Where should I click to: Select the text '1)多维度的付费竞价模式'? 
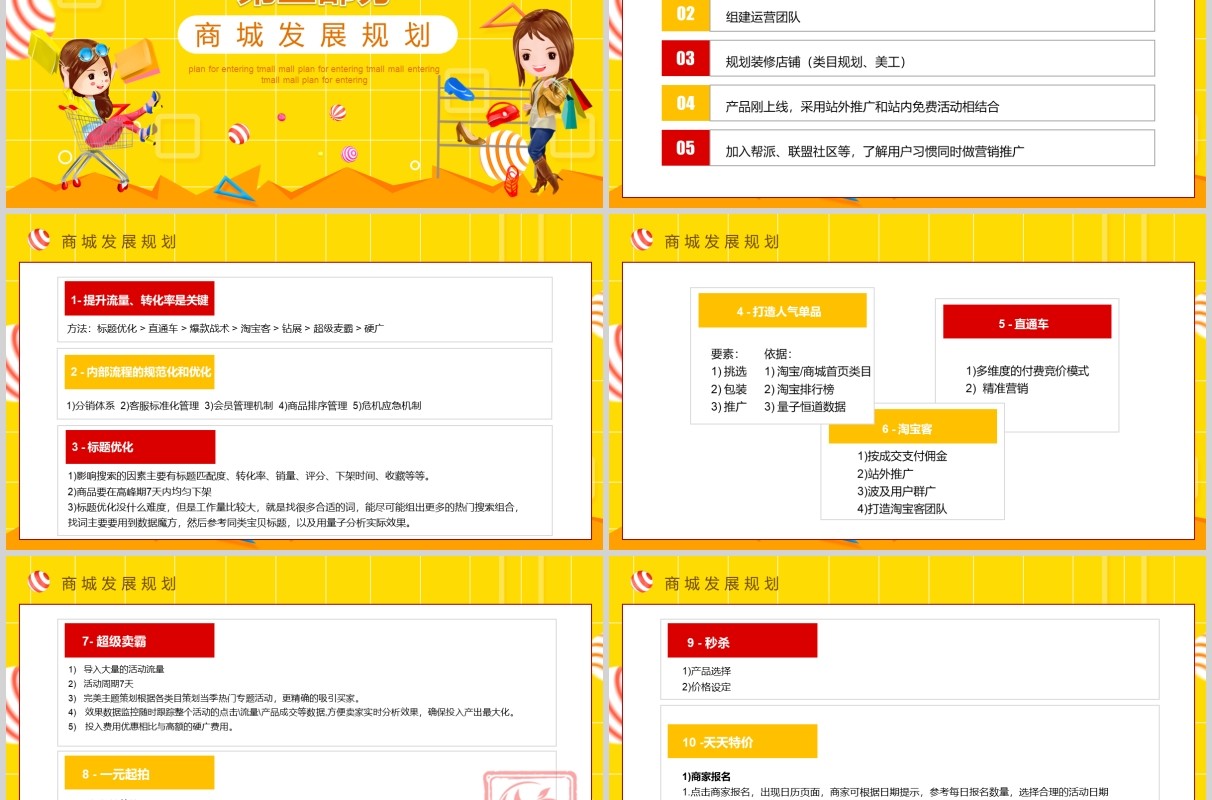point(1027,371)
